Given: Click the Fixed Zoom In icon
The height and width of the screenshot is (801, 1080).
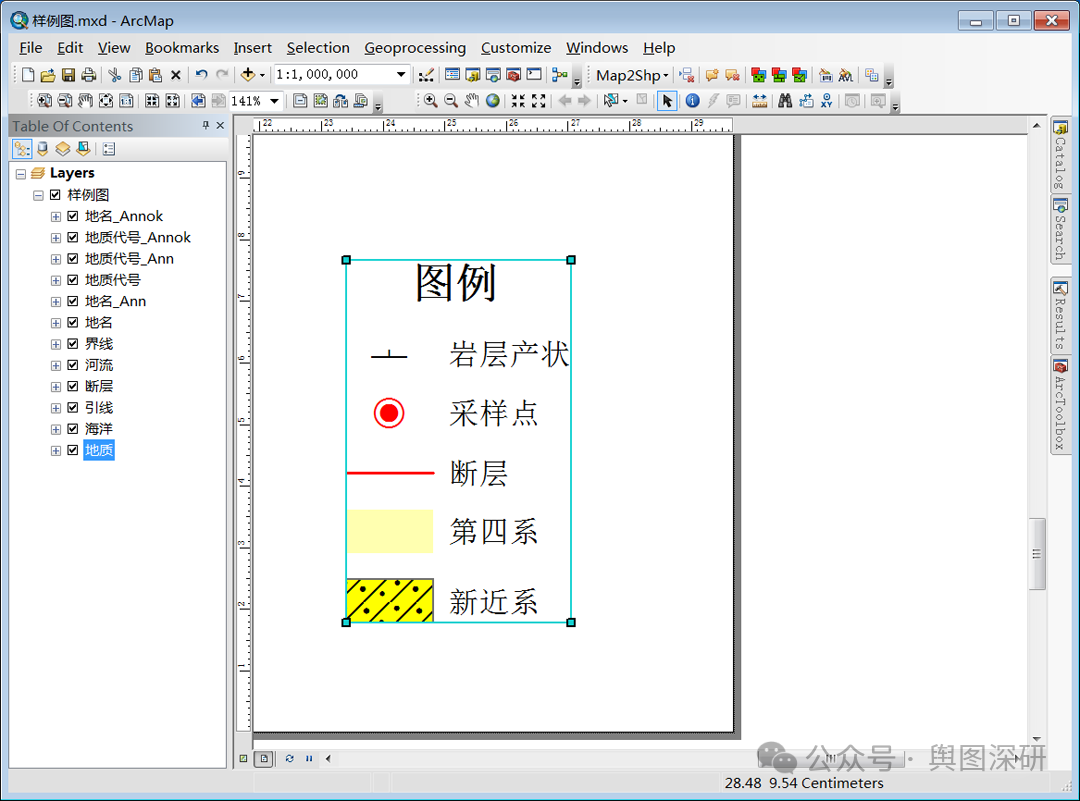Looking at the screenshot, I should [x=518, y=101].
